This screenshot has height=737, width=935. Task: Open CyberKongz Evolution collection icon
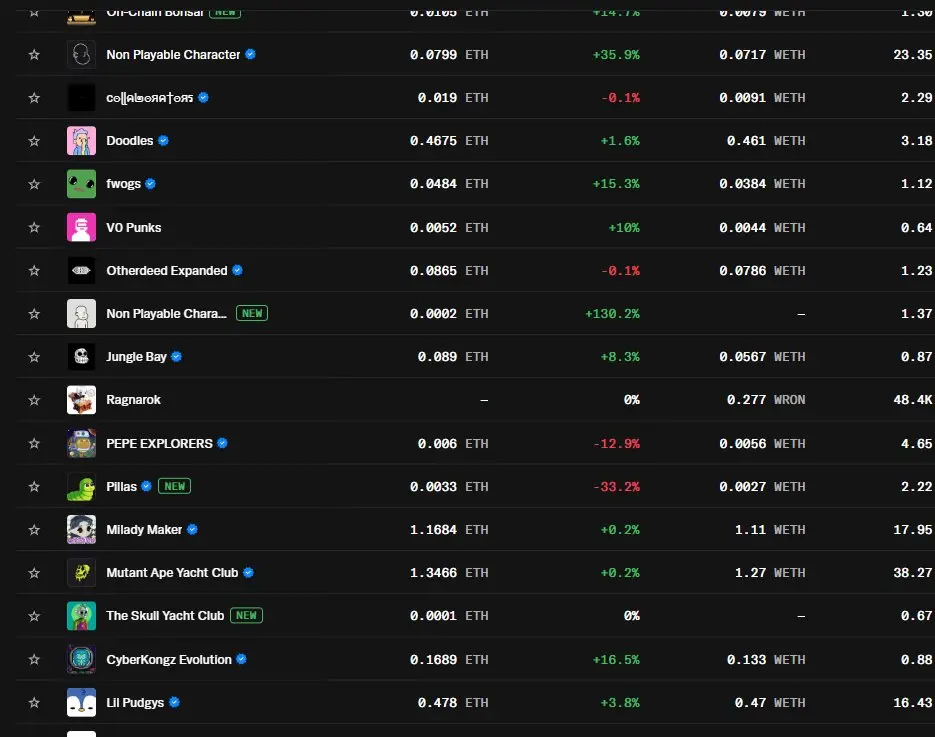click(81, 659)
